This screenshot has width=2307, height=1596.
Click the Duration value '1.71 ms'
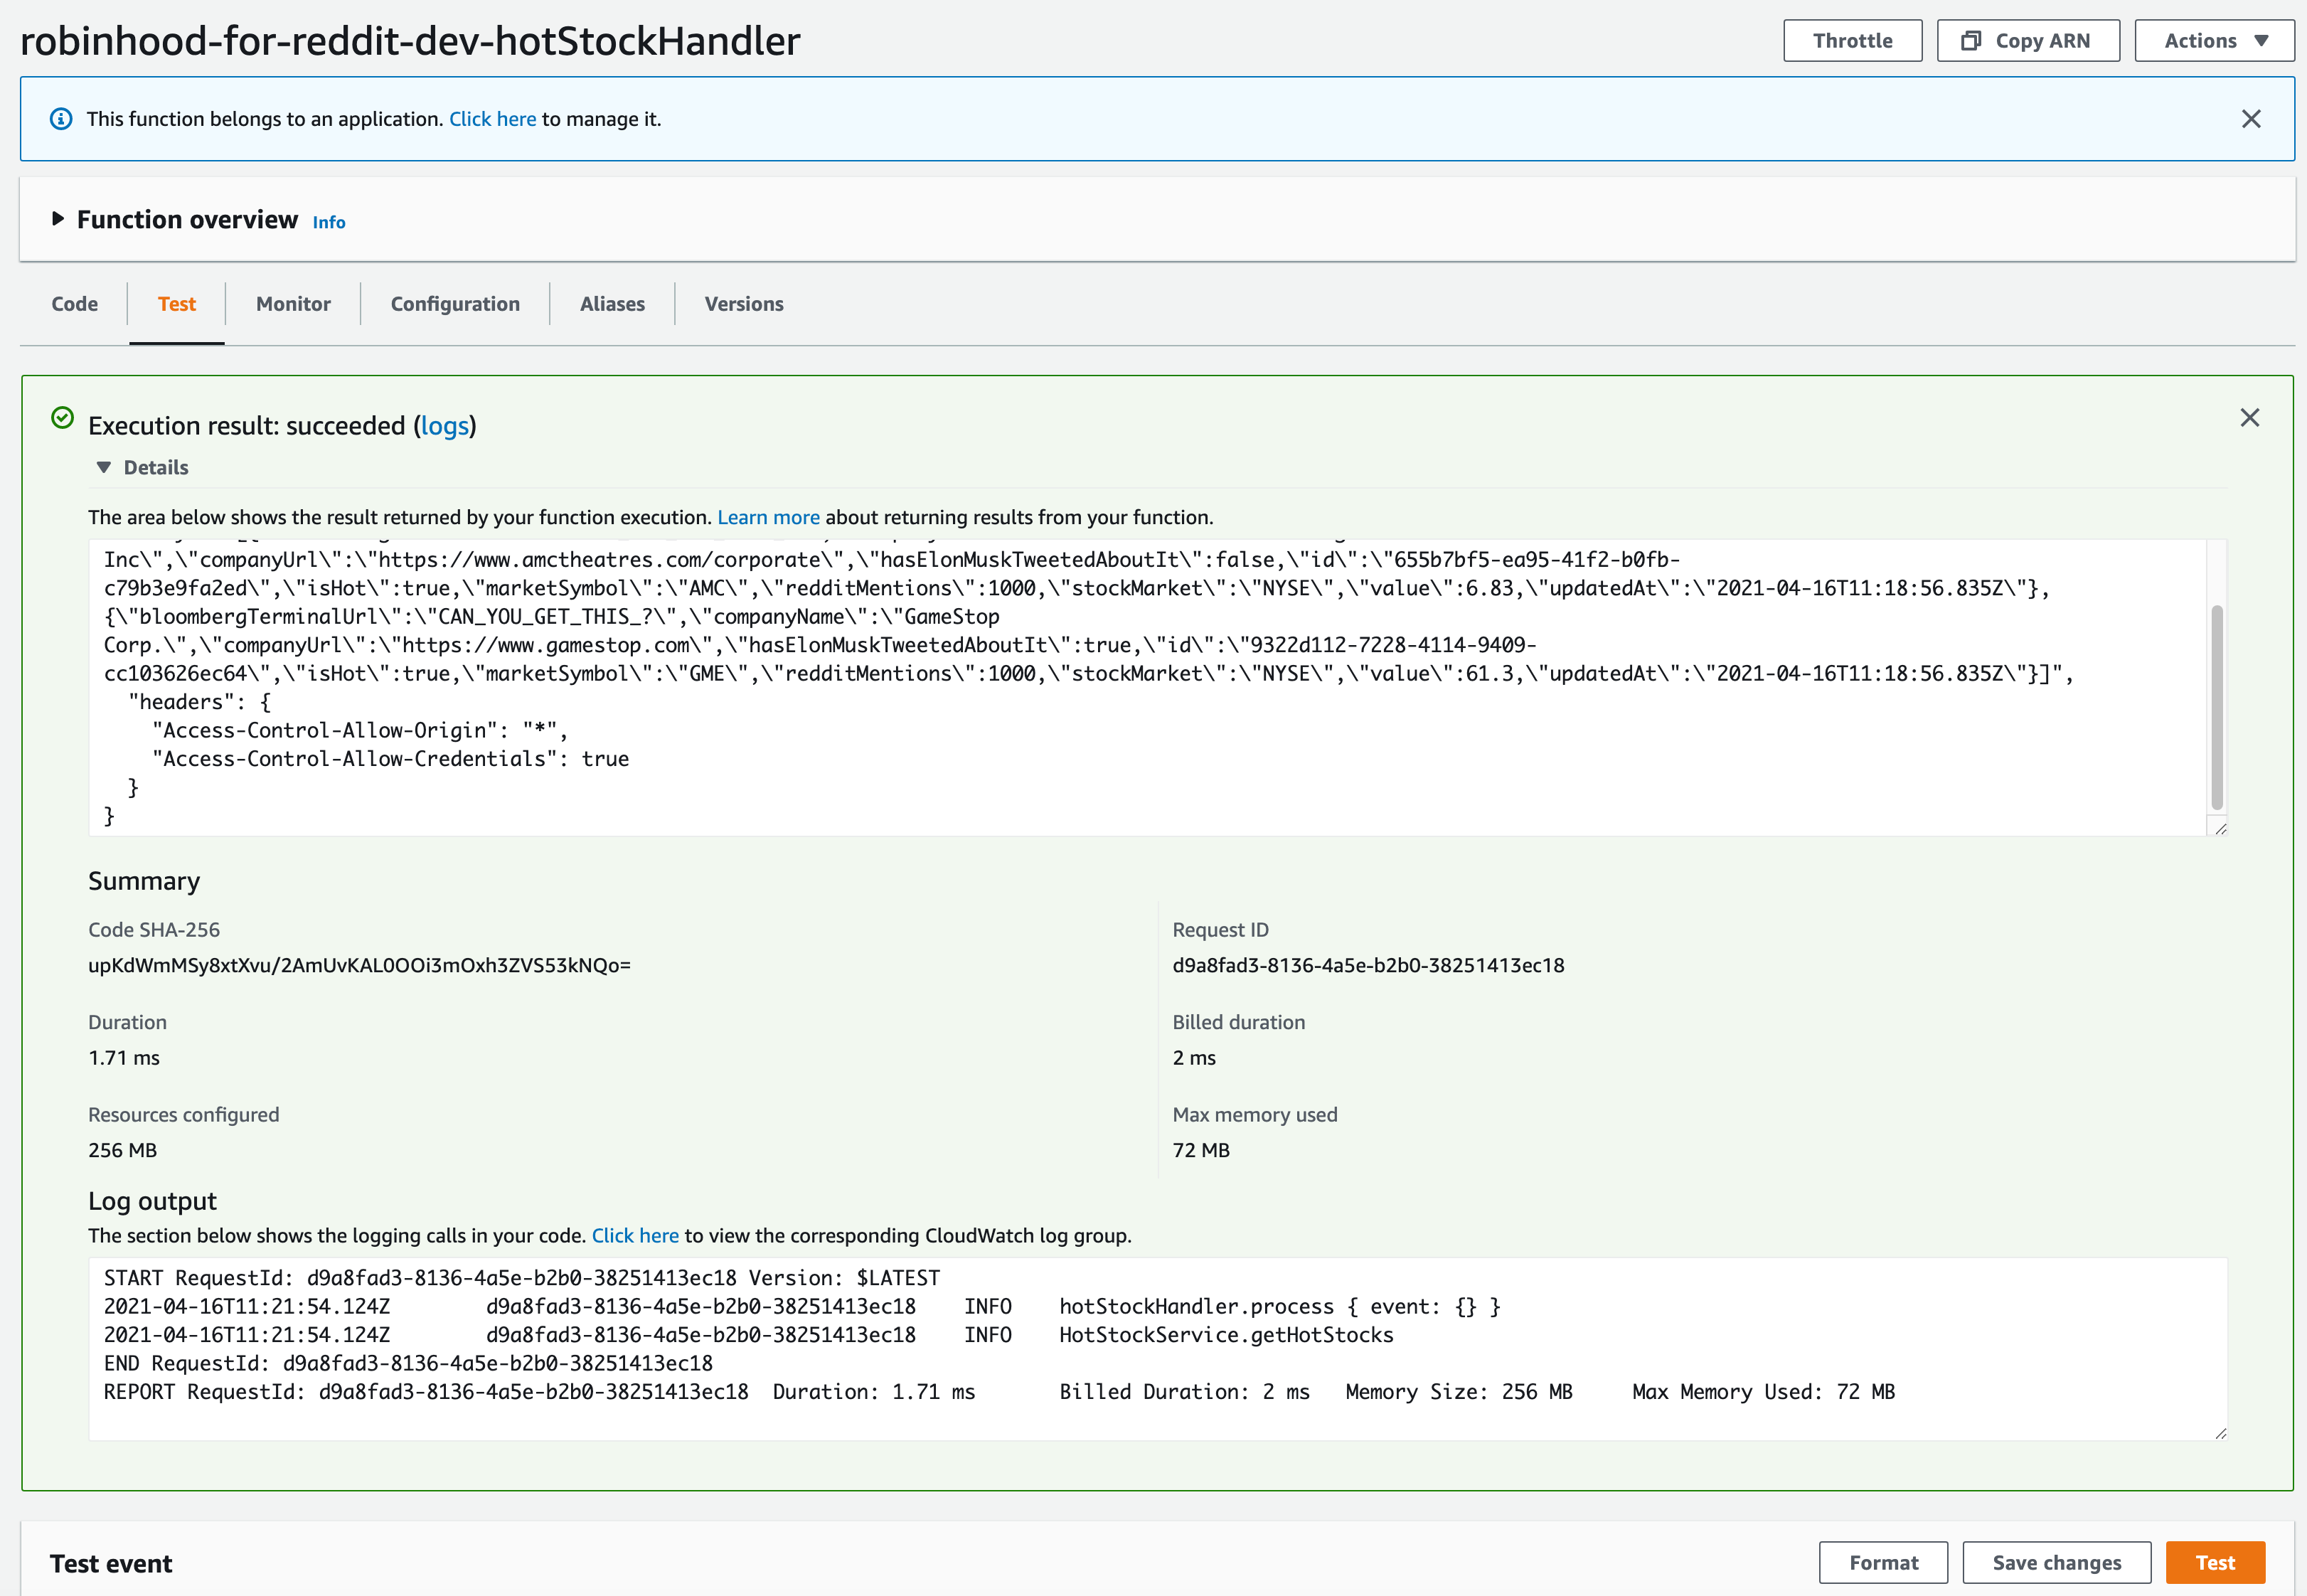(124, 1057)
